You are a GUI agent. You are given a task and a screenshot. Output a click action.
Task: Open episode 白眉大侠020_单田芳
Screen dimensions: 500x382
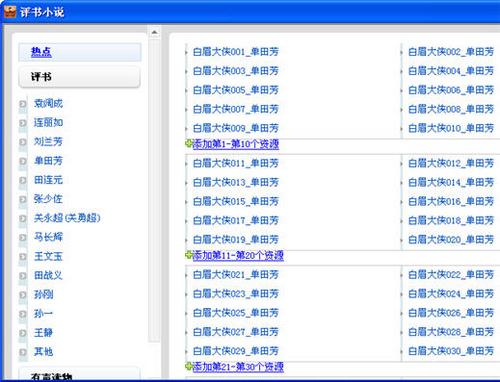pos(451,240)
